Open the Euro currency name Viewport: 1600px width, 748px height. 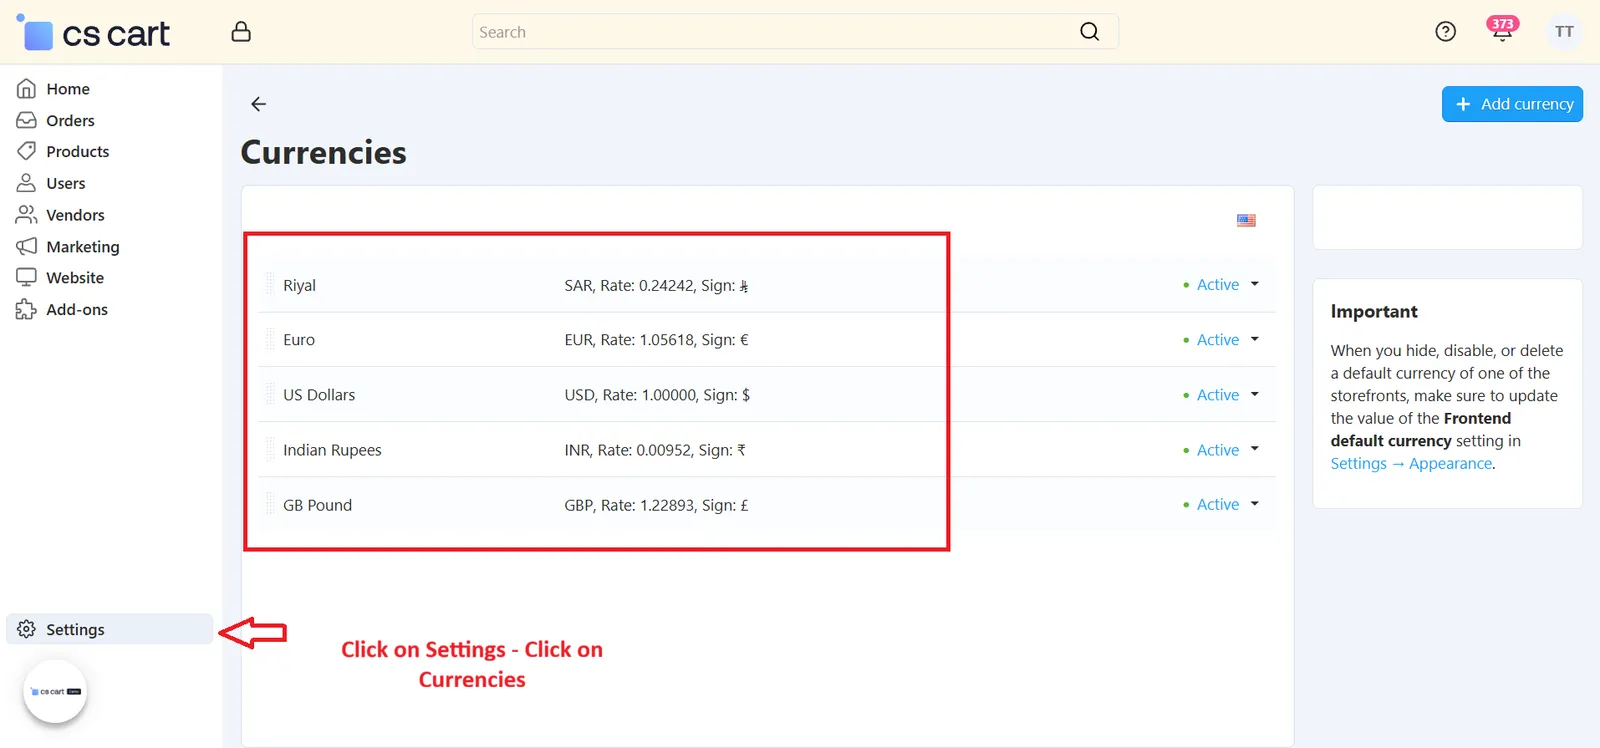299,340
